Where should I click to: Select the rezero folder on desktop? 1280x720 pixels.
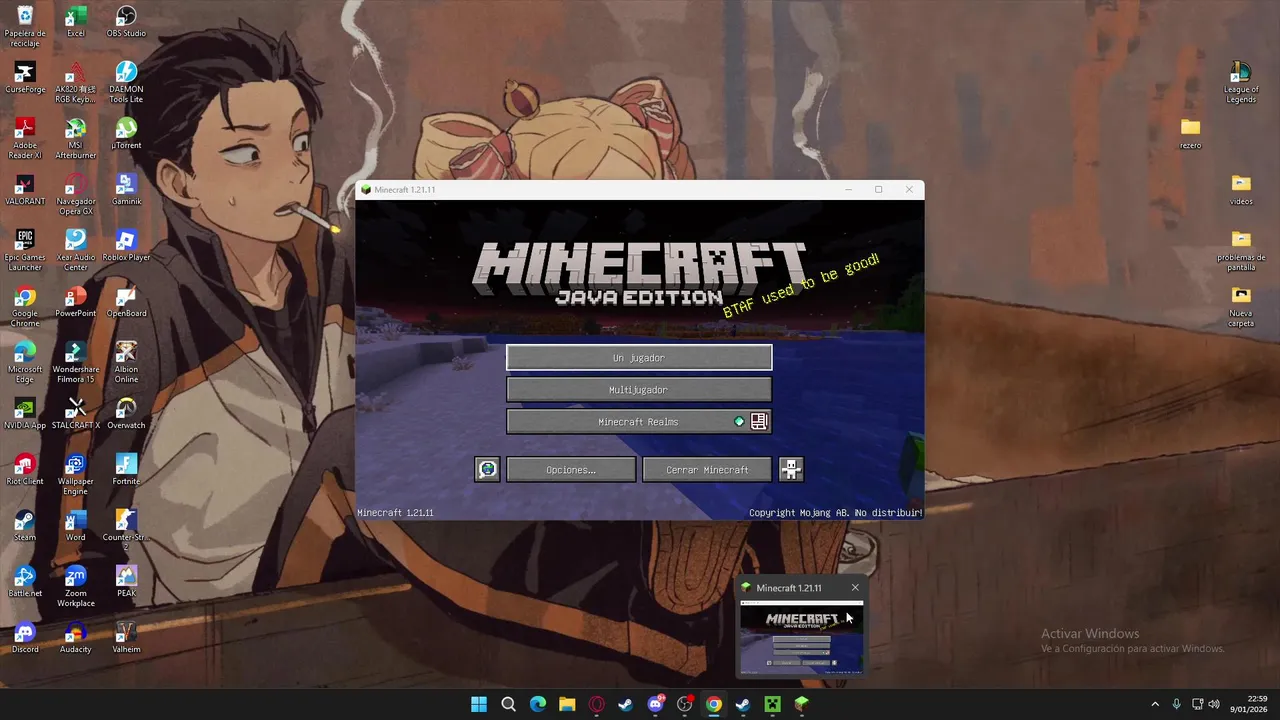(x=1190, y=134)
